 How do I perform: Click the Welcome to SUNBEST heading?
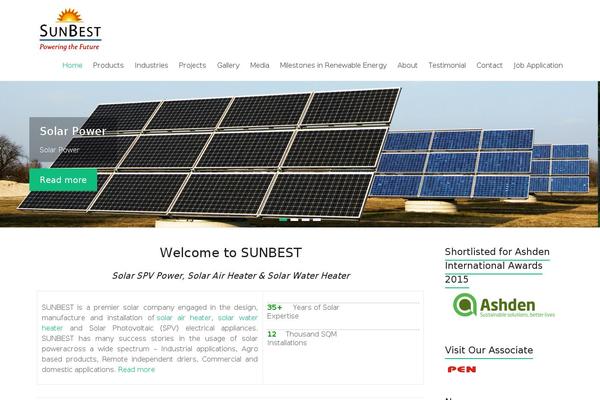click(231, 253)
